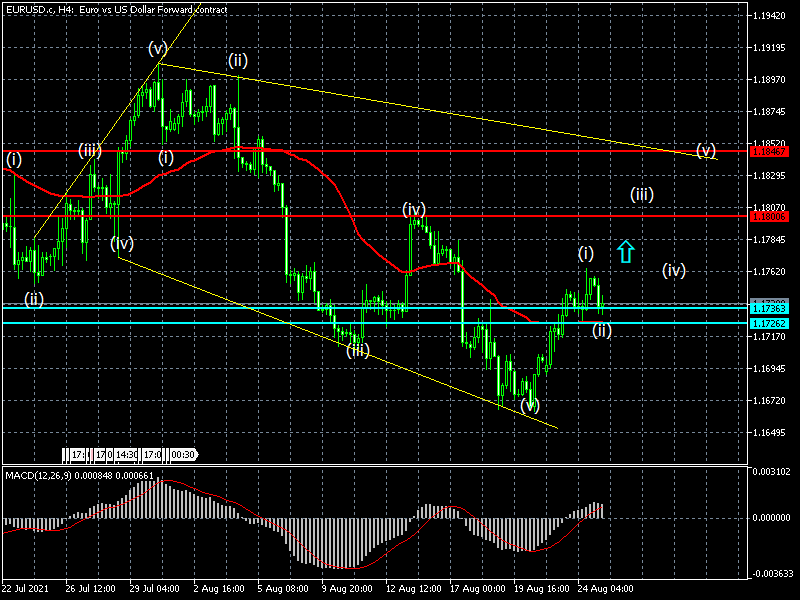The height and width of the screenshot is (600, 800).
Task: Click the 1.19420 value on the price scale
Action: click(x=771, y=17)
